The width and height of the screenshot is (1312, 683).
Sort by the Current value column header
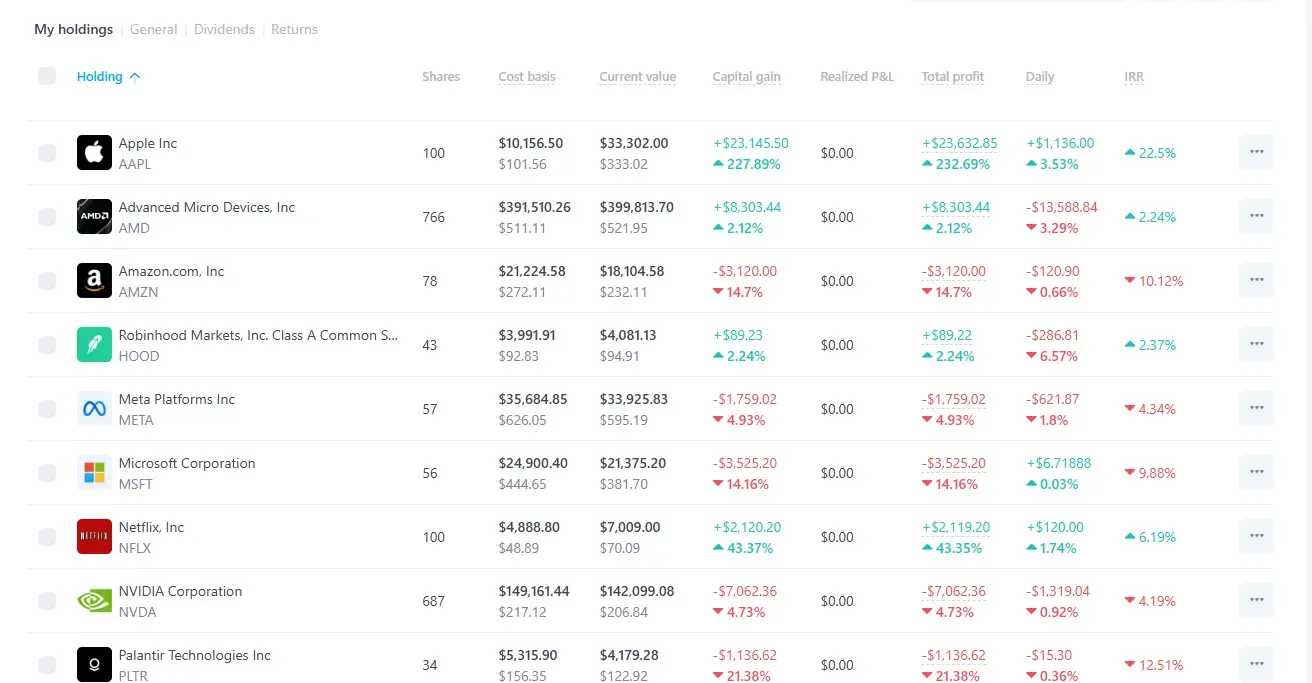click(638, 77)
